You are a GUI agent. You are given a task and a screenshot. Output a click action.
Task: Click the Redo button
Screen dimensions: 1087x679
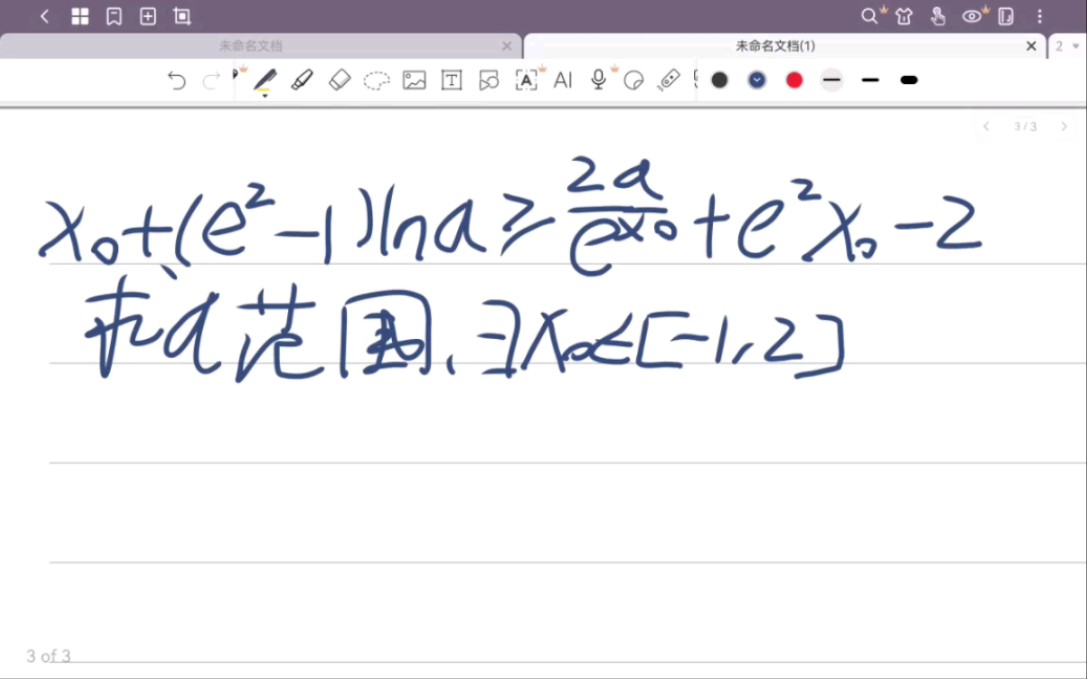coord(212,80)
